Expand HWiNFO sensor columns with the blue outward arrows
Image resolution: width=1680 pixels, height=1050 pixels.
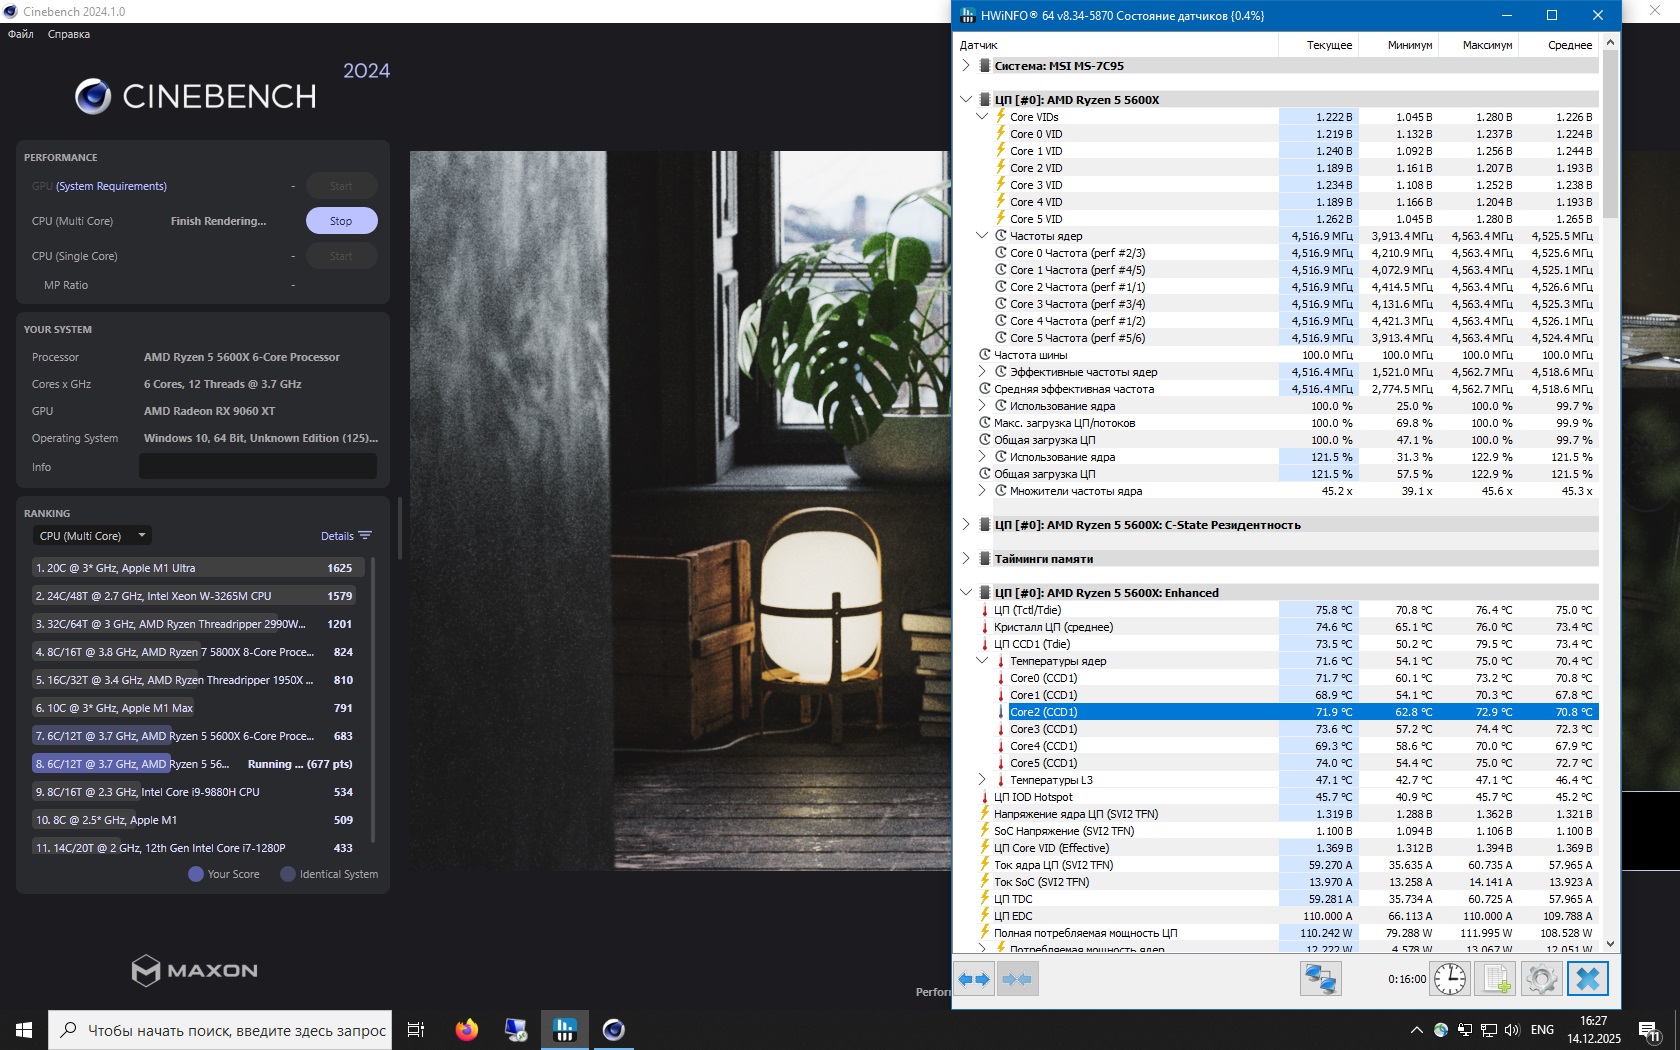coord(974,979)
